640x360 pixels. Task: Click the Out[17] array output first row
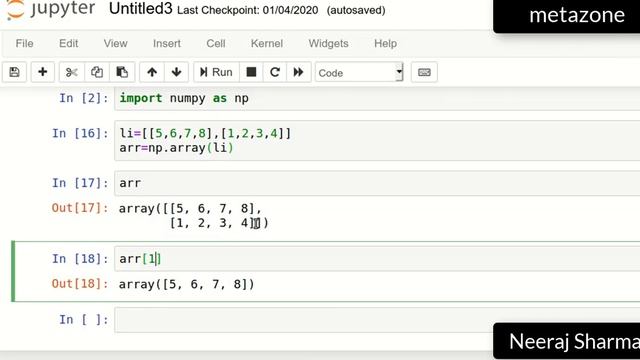190,209
